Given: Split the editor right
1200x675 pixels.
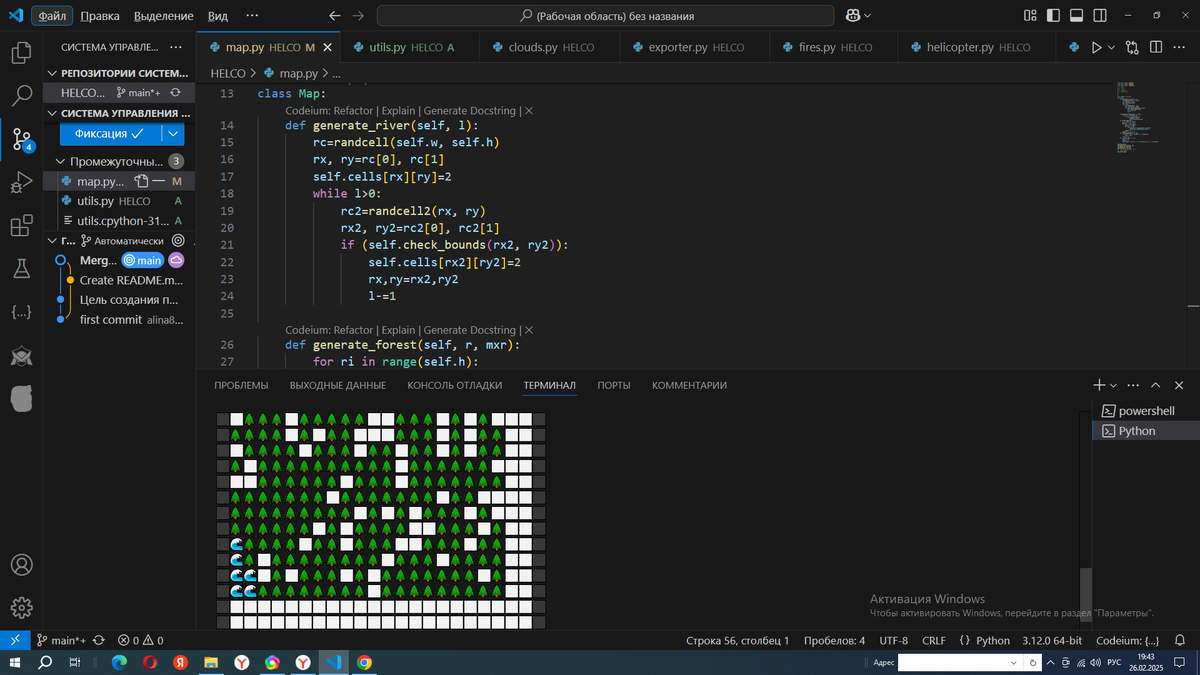Looking at the screenshot, I should coord(1155,47).
